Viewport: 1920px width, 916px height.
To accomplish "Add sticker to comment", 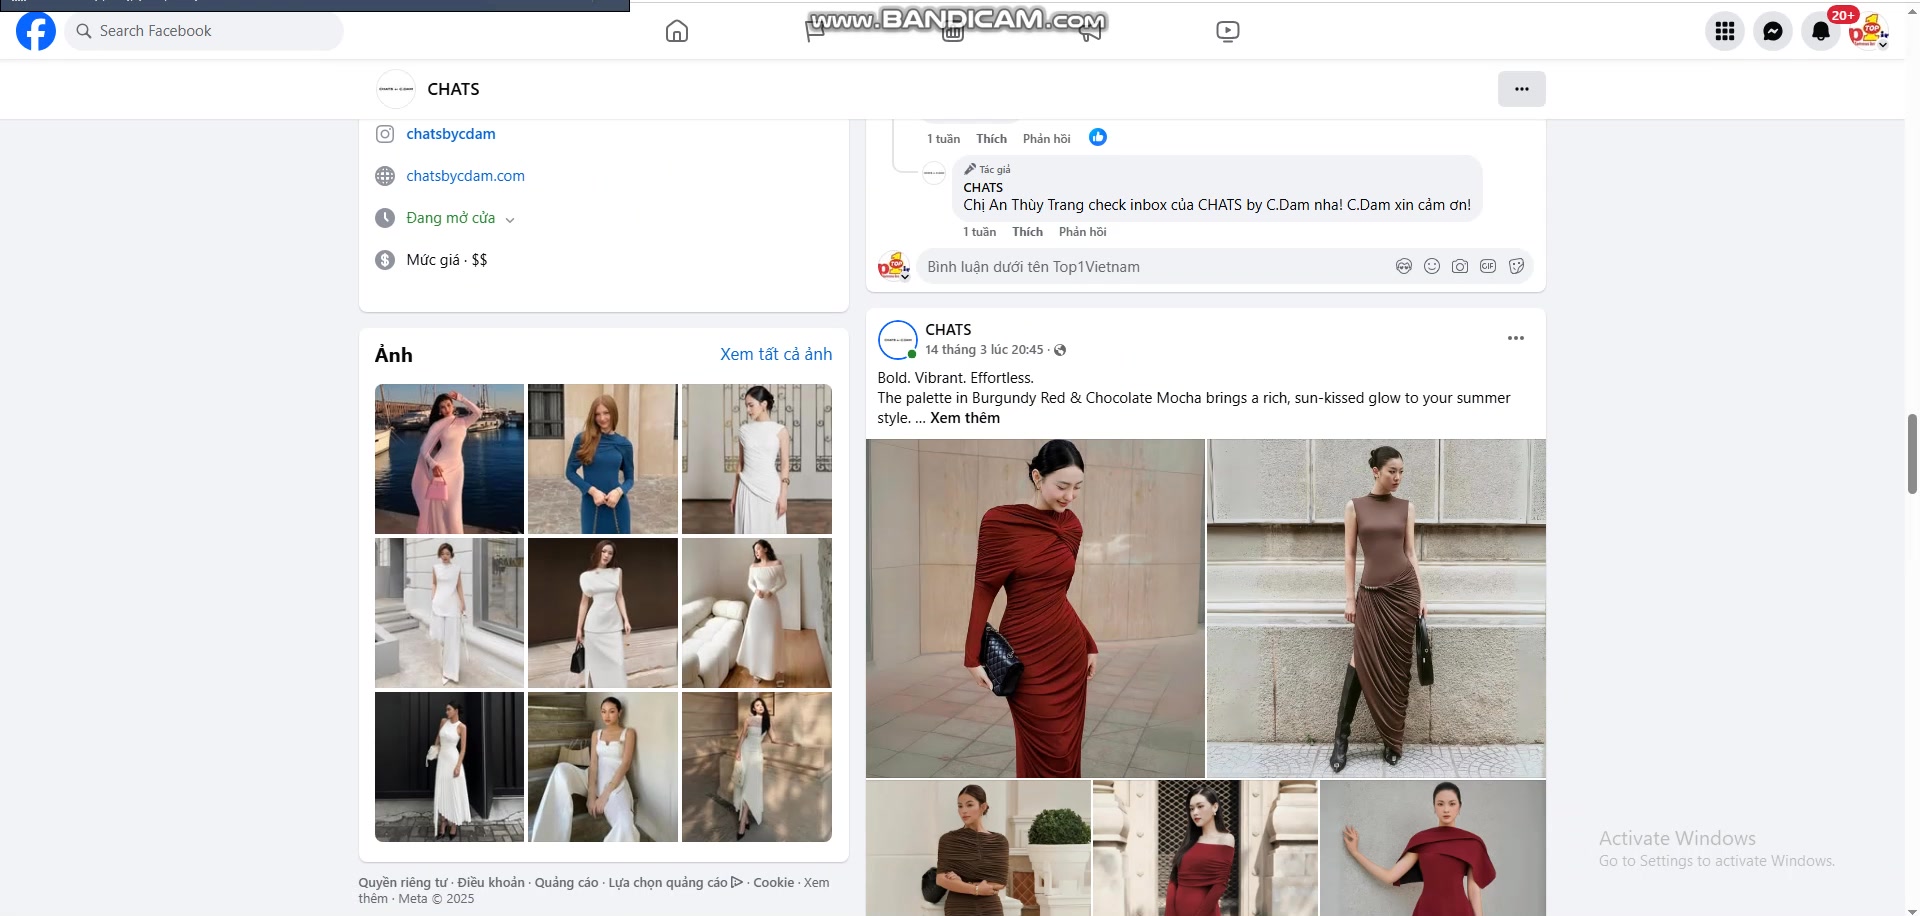I will [x=1516, y=266].
